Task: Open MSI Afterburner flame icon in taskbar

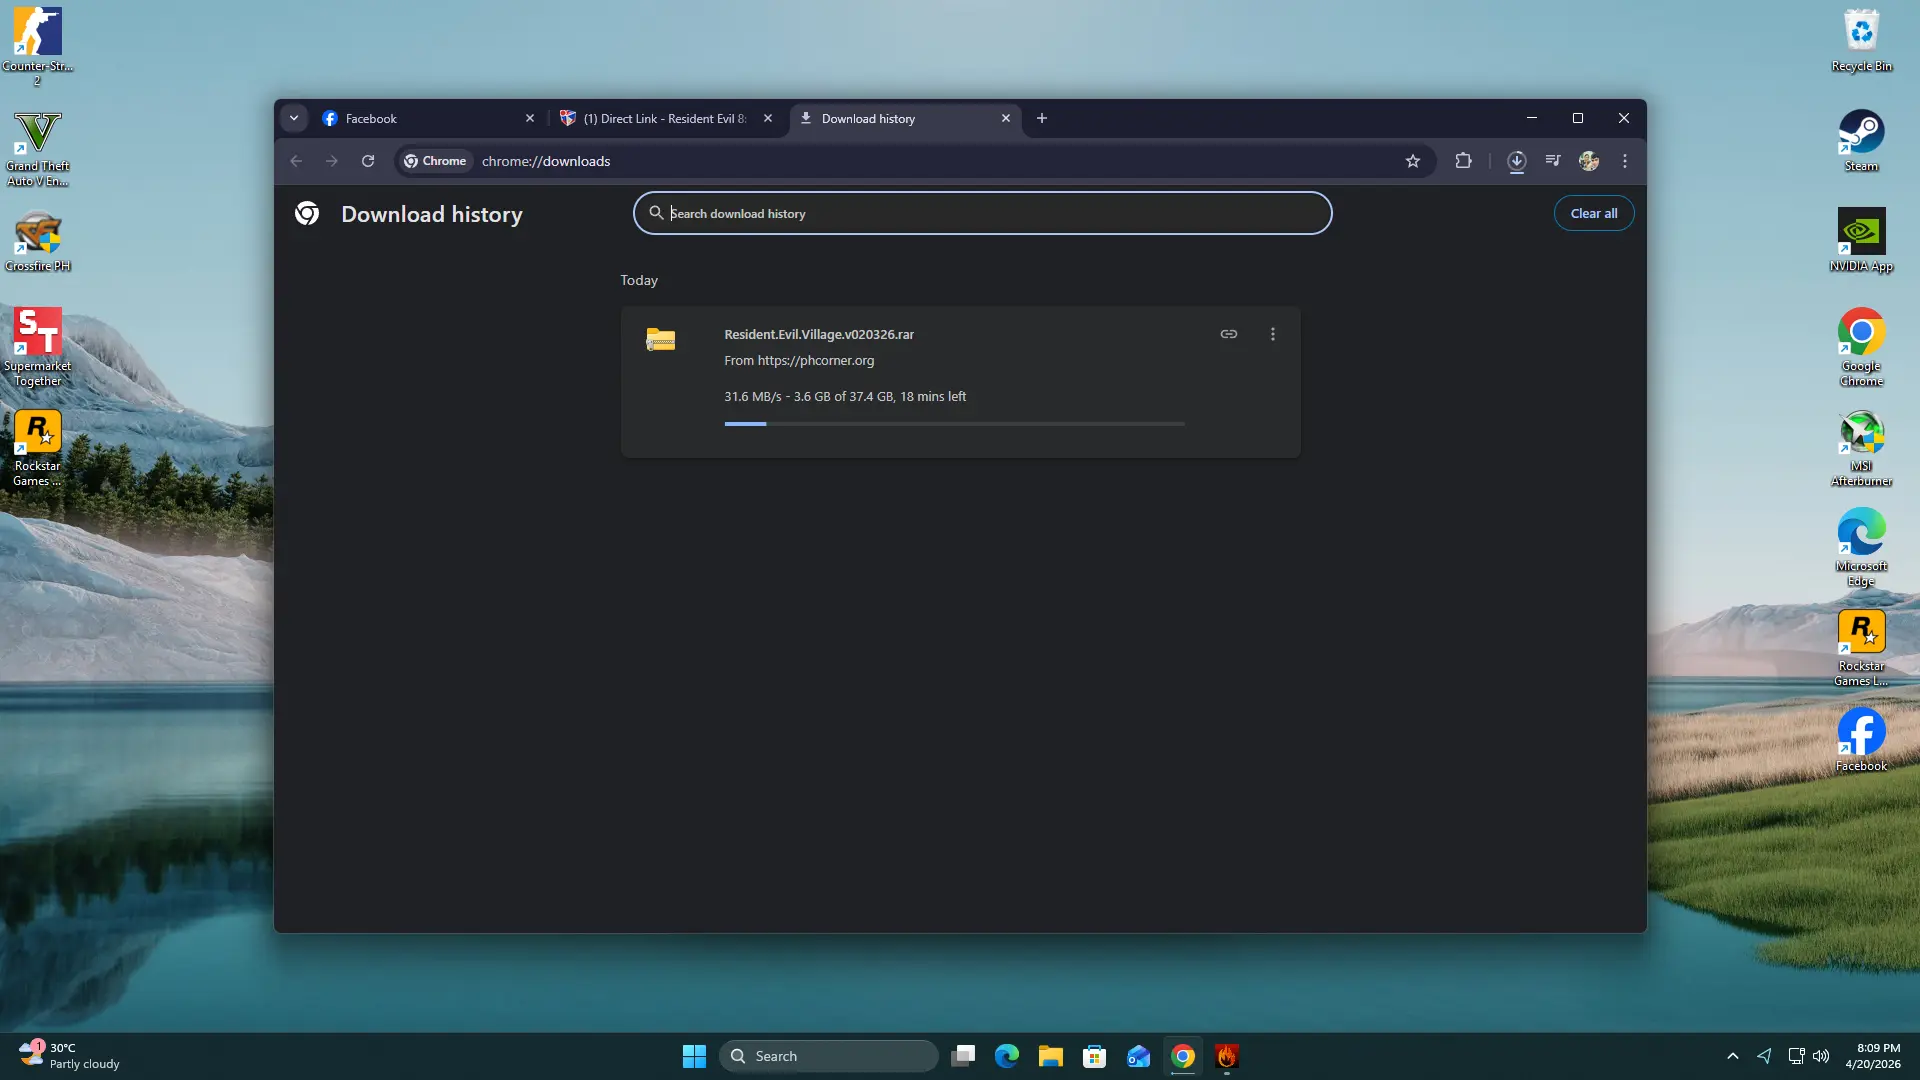Action: [1226, 1056]
